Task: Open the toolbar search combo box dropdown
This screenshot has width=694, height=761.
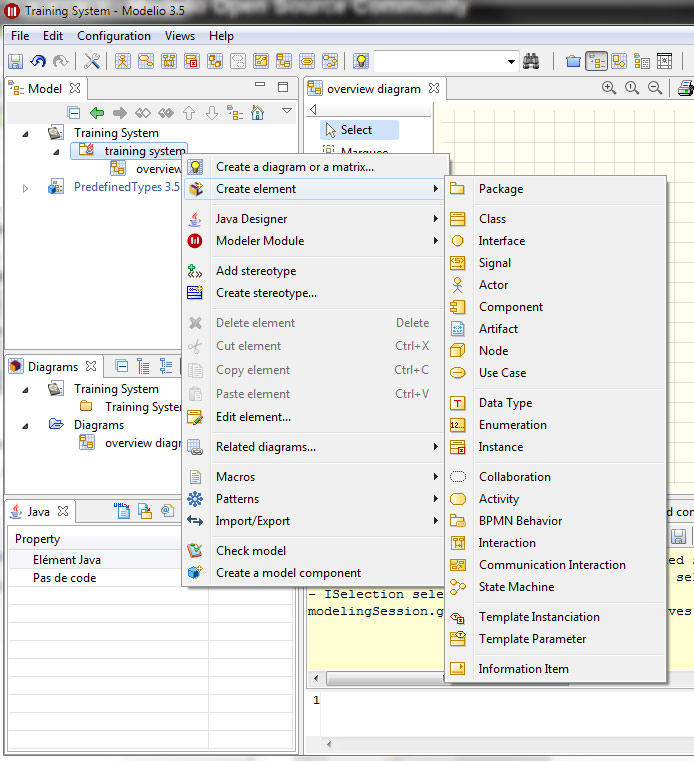Action: (x=511, y=62)
